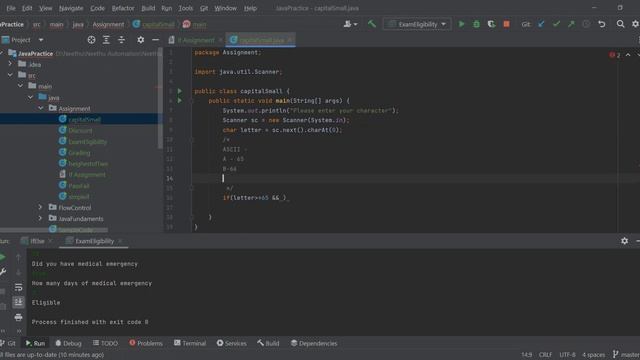Run with coverage icon in toolbar
The height and width of the screenshot is (360, 640).
(491, 24)
